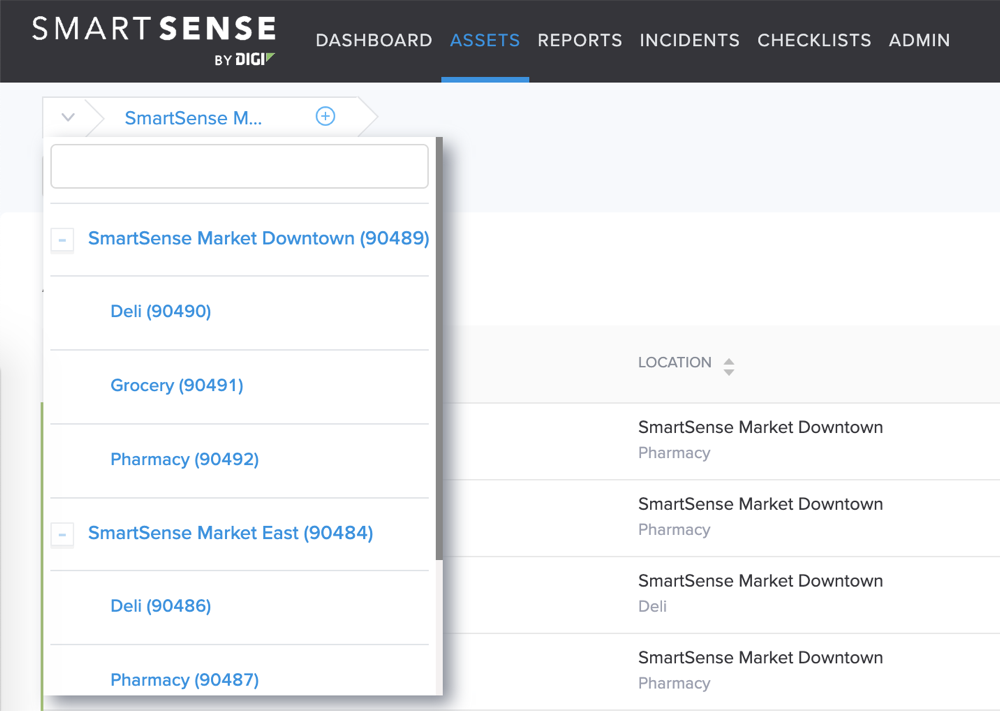The image size is (1000, 711).
Task: Click the dropdown list scrollbar
Action: pos(439,348)
